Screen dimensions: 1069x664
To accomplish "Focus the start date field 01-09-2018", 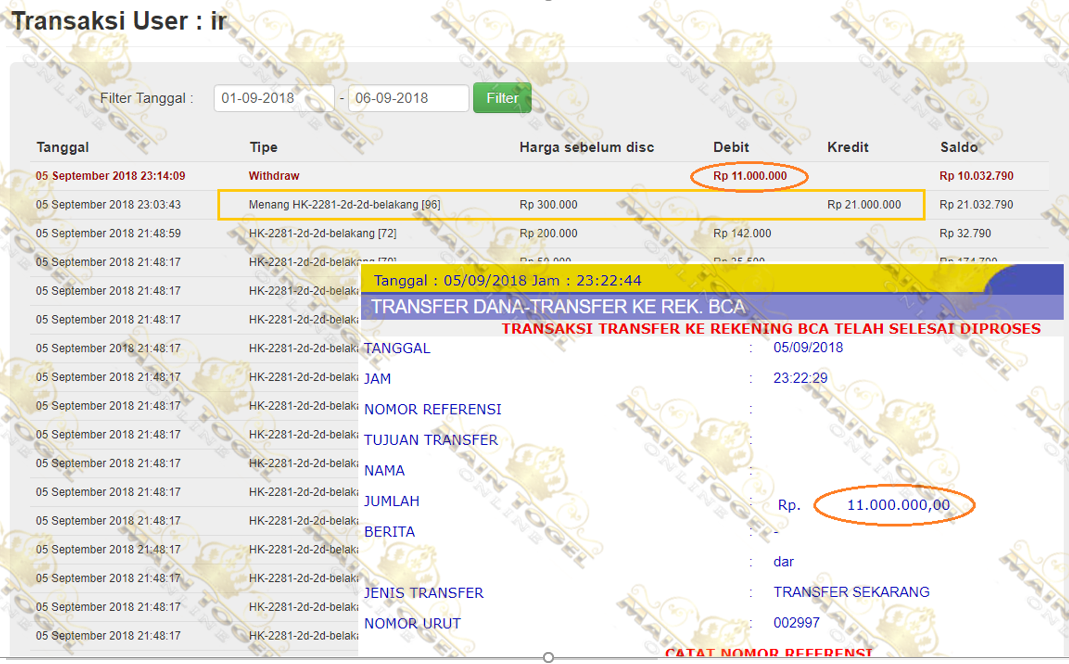I will pyautogui.click(x=273, y=98).
